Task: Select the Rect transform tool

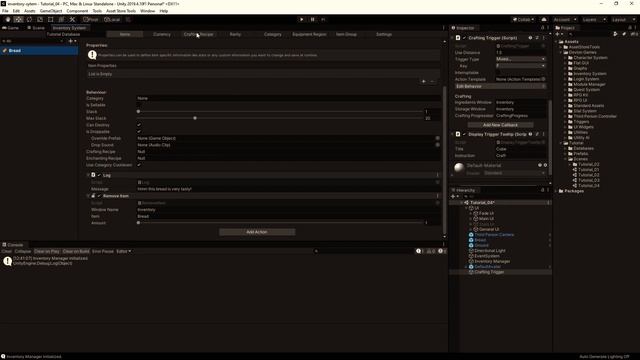Action: (x=51, y=20)
